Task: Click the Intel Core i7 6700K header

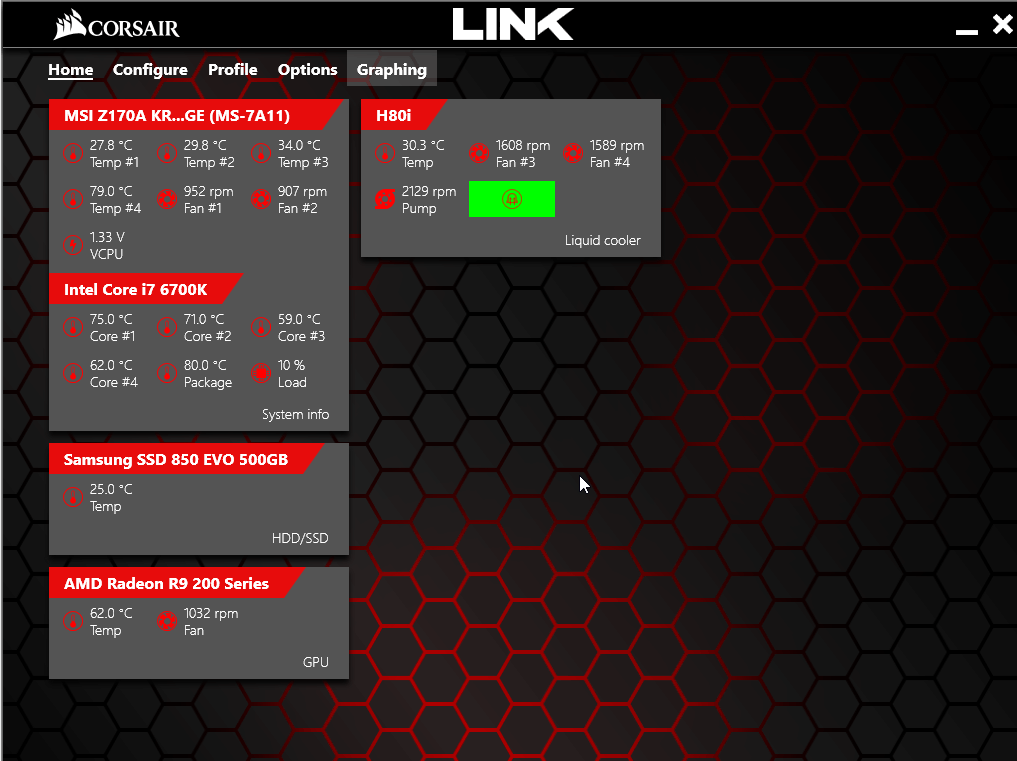Action: (x=144, y=289)
